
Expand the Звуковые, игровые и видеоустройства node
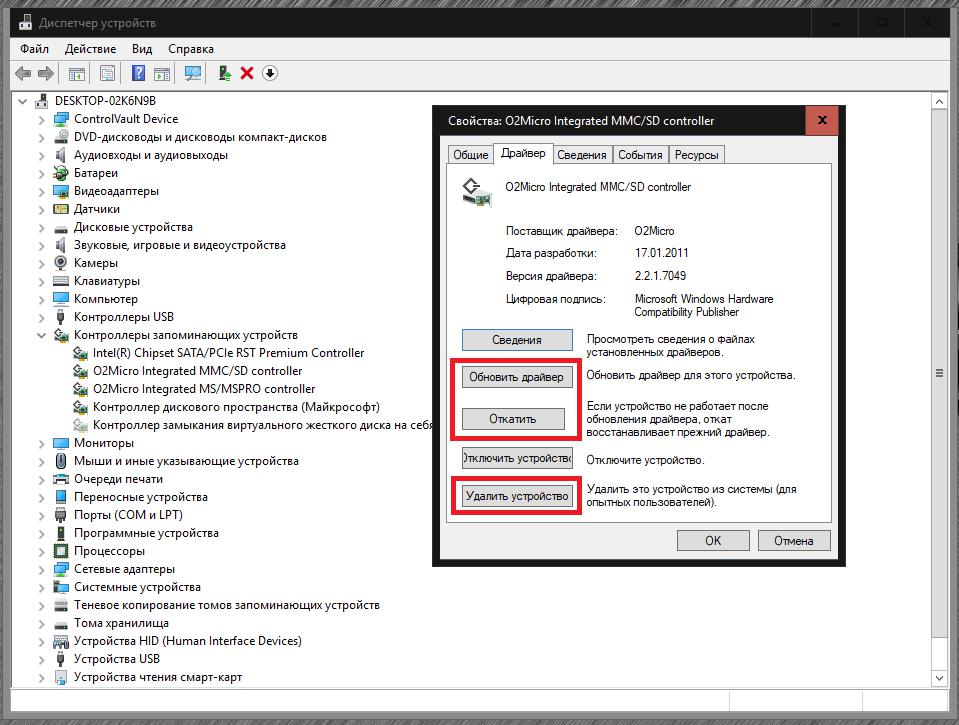point(42,245)
